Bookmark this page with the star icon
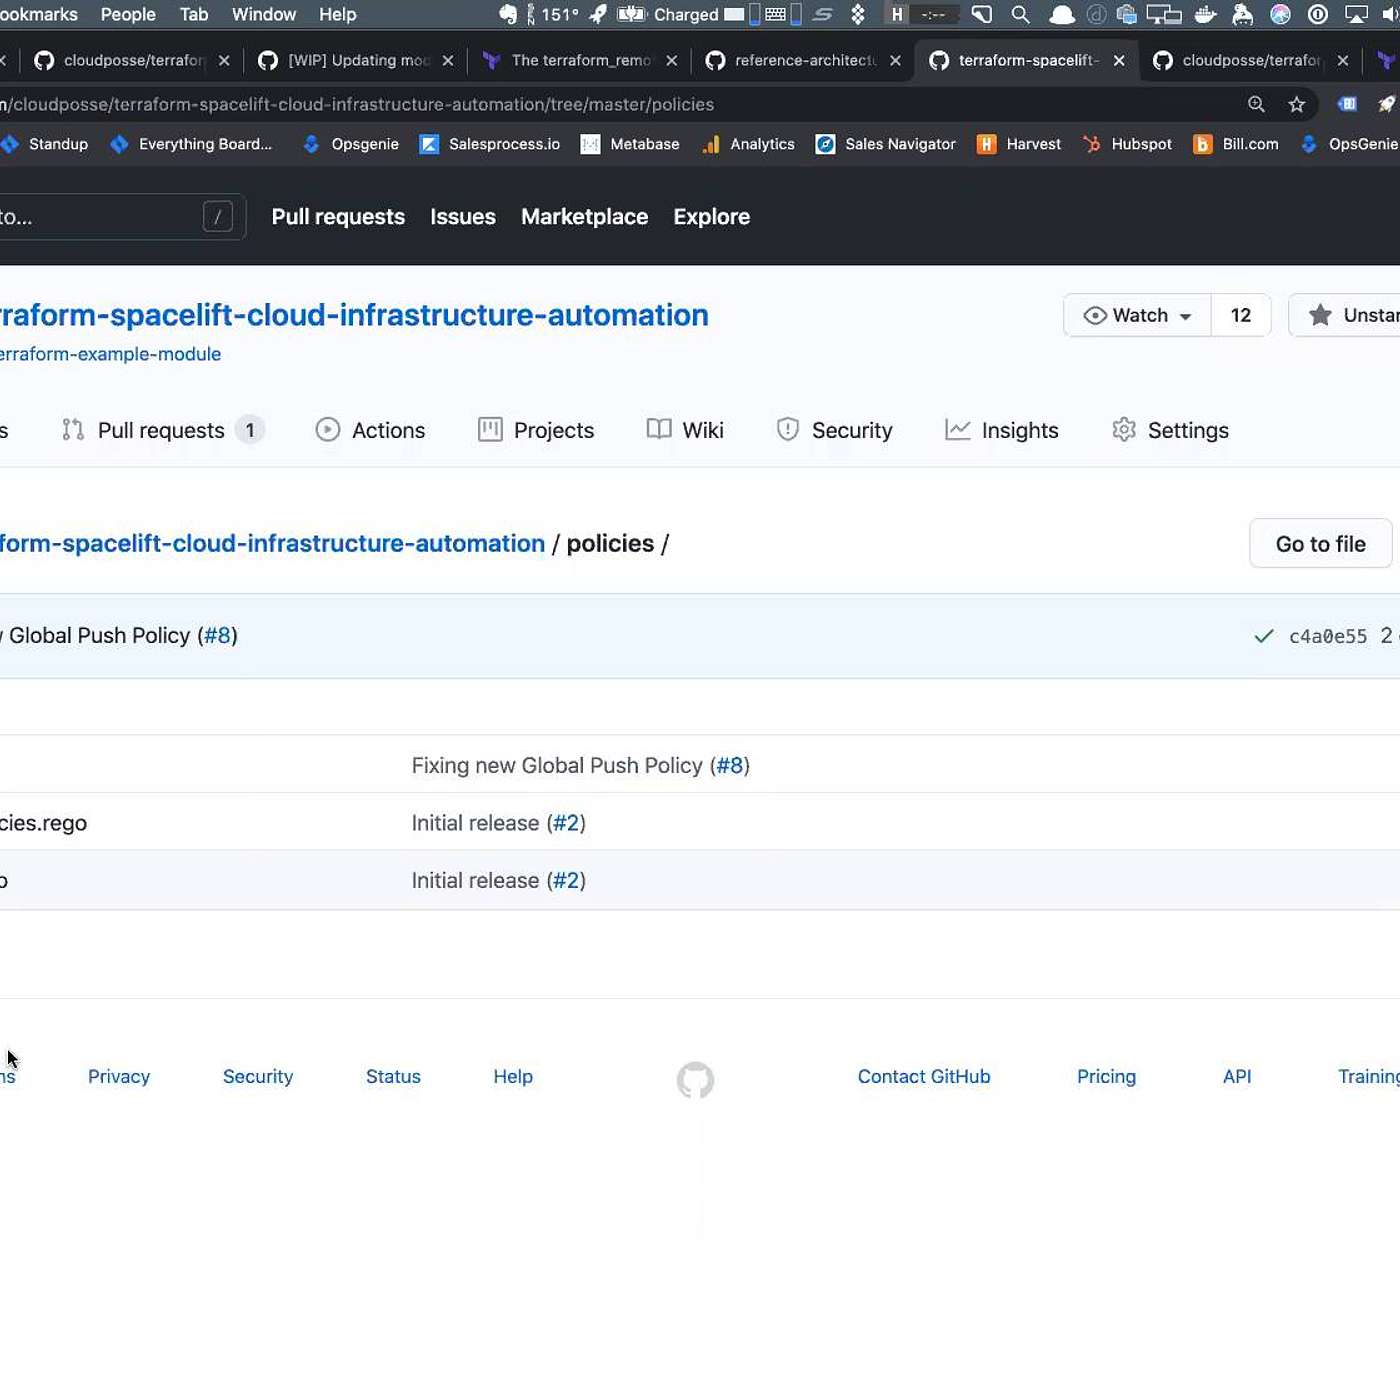This screenshot has height=1400, width=1400. pos(1297,104)
